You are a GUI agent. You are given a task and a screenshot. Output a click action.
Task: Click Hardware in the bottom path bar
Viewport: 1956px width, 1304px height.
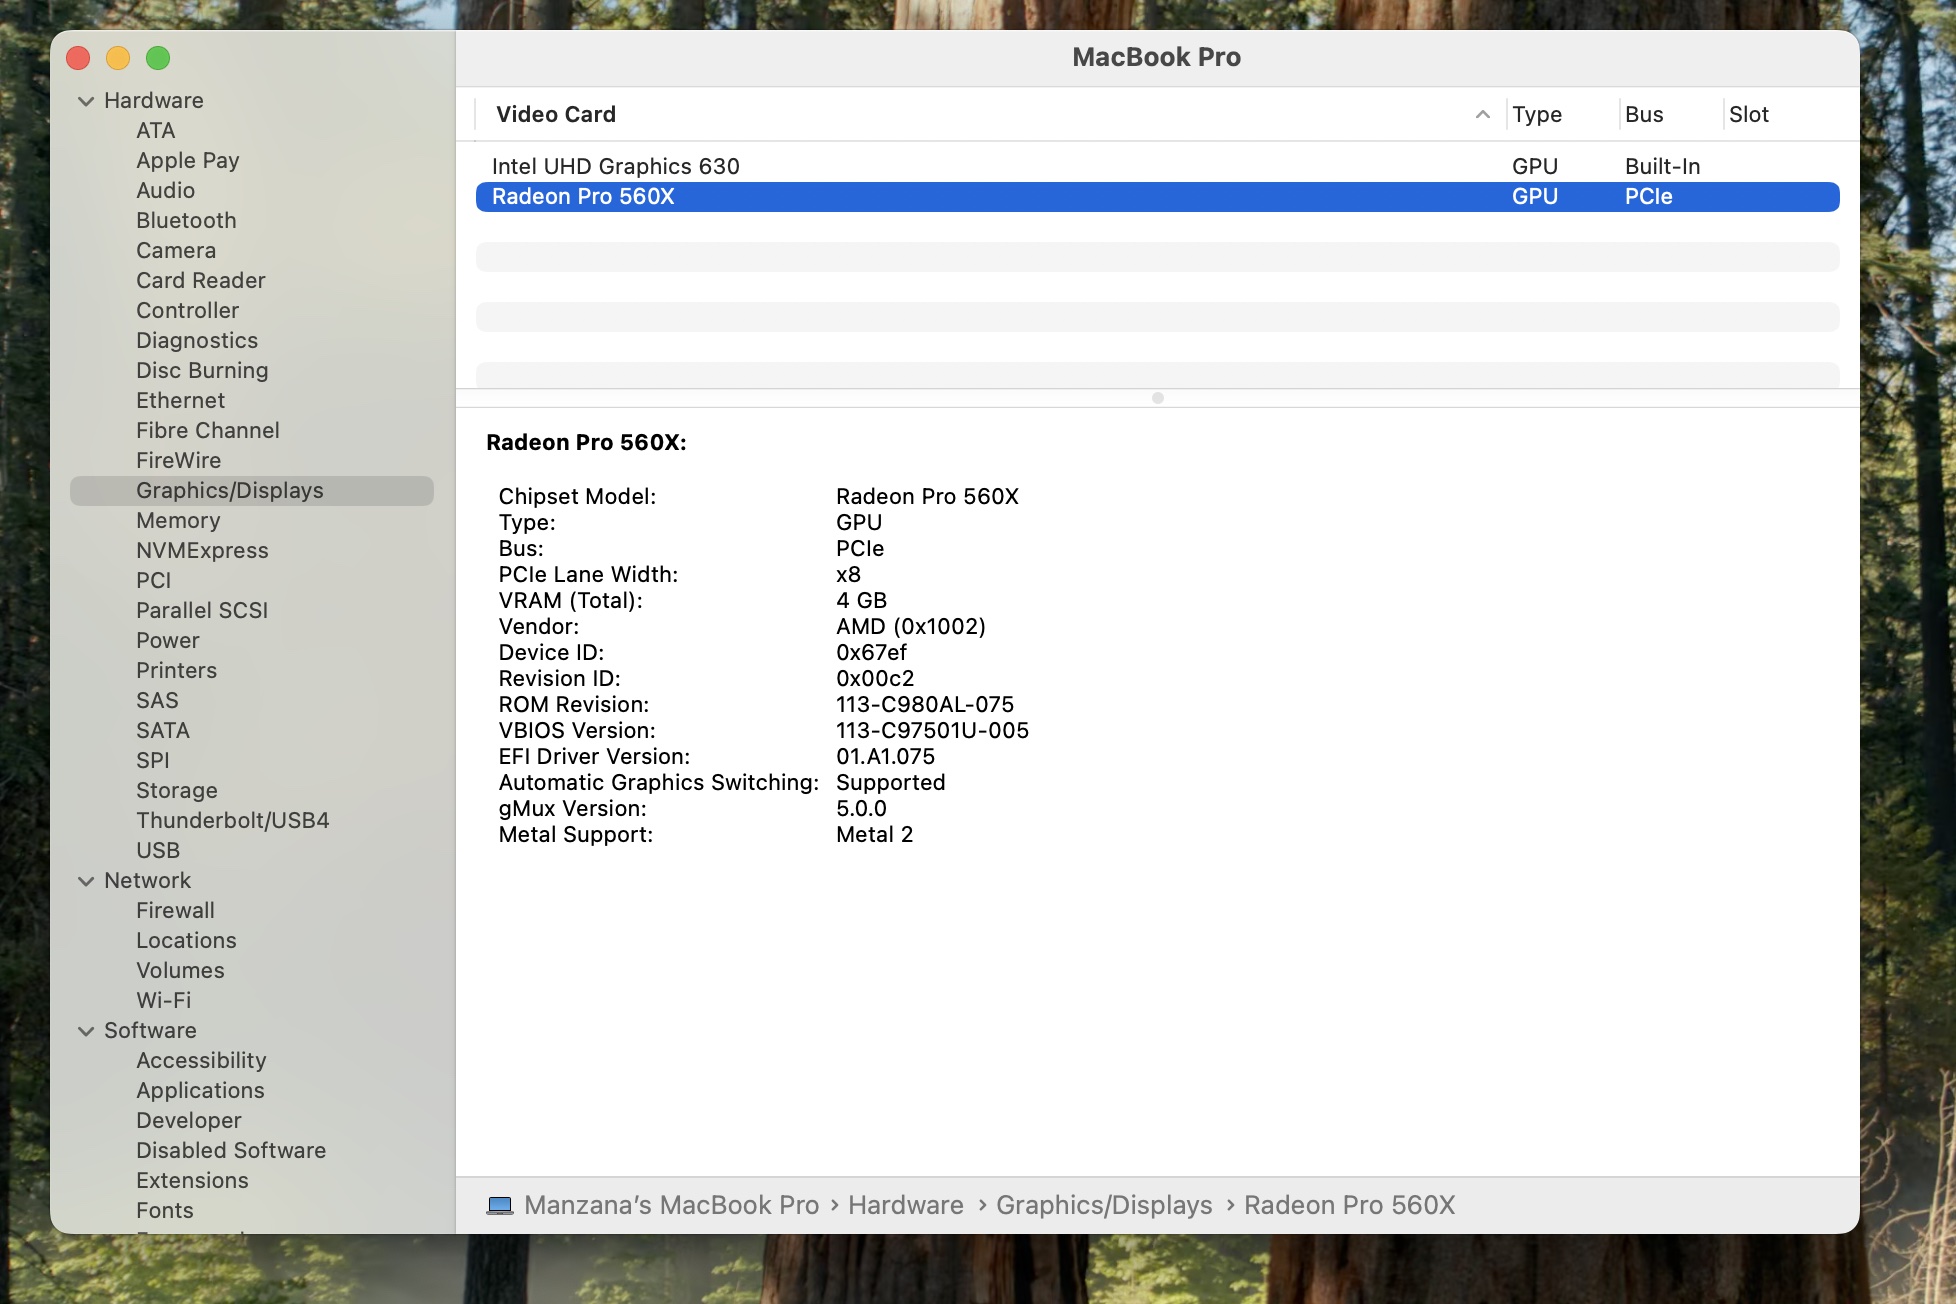tap(905, 1206)
